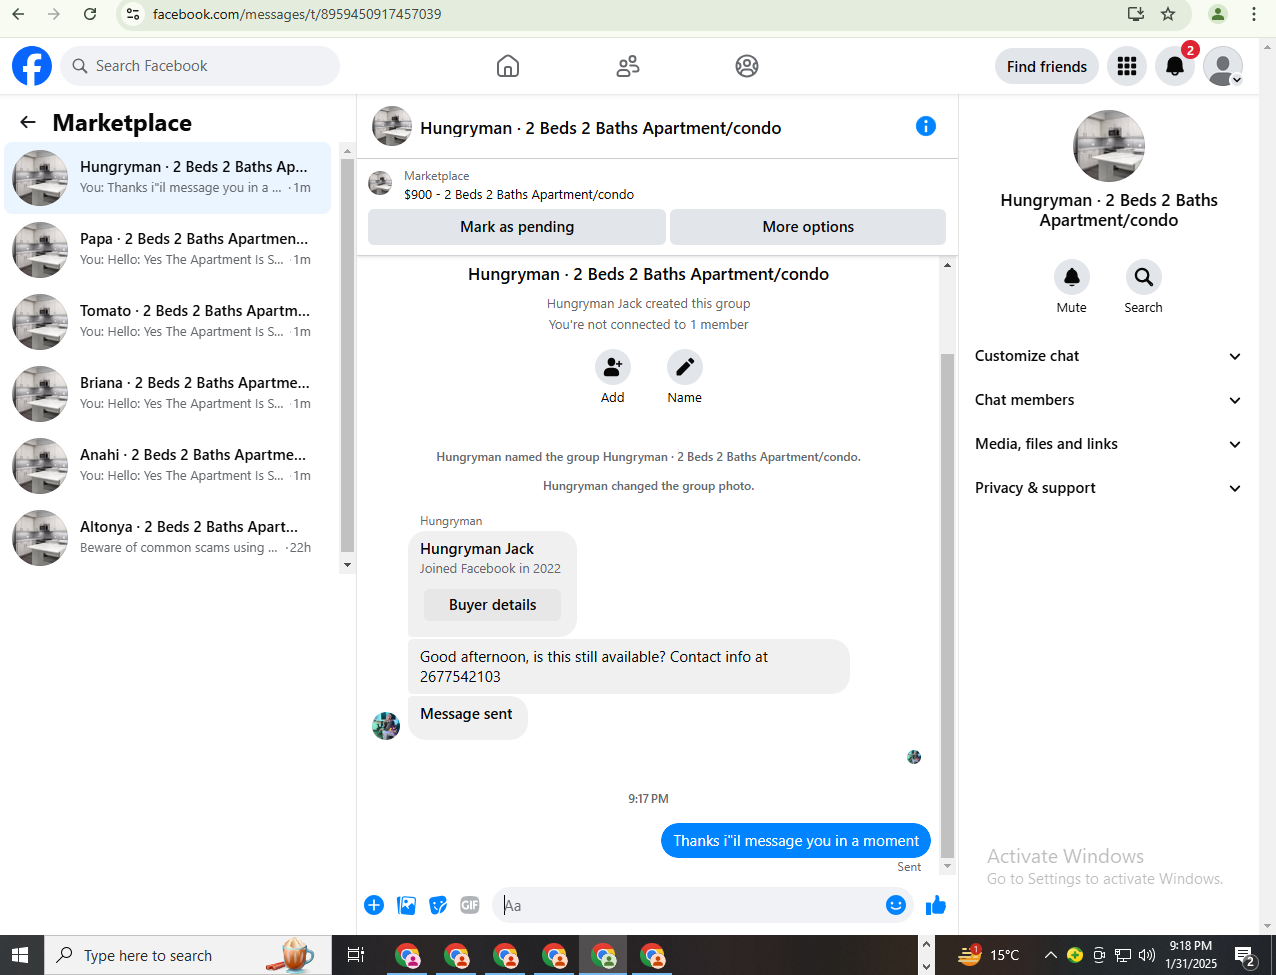
Task: Open the Chrome profile icon
Action: [x=1218, y=14]
